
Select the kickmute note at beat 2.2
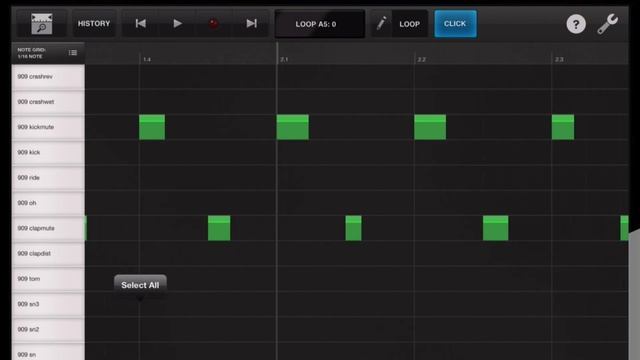click(430, 127)
